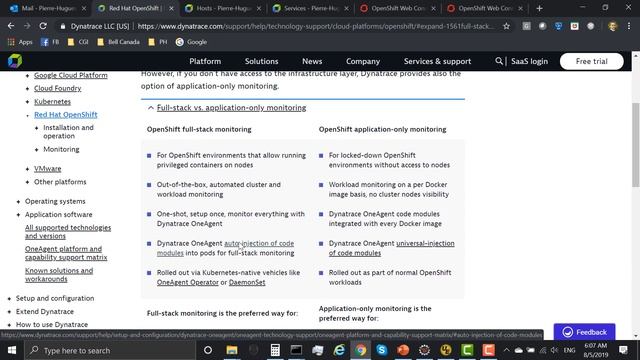This screenshot has height=360, width=640.
Task: Click the Free trial button
Action: coord(591,61)
